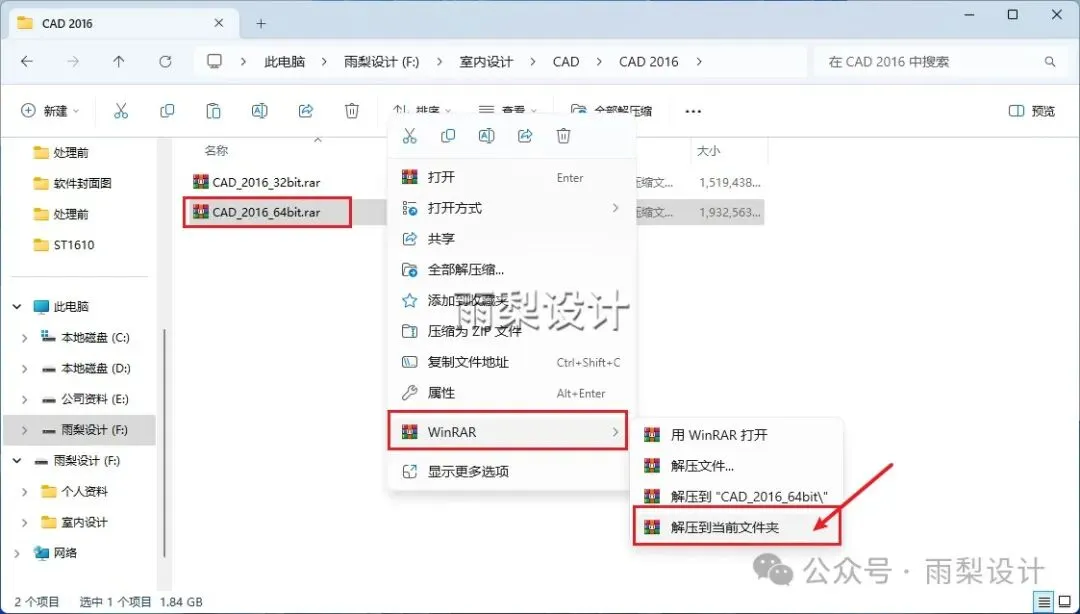Open the ST1610 folder in sidebar

64,245
